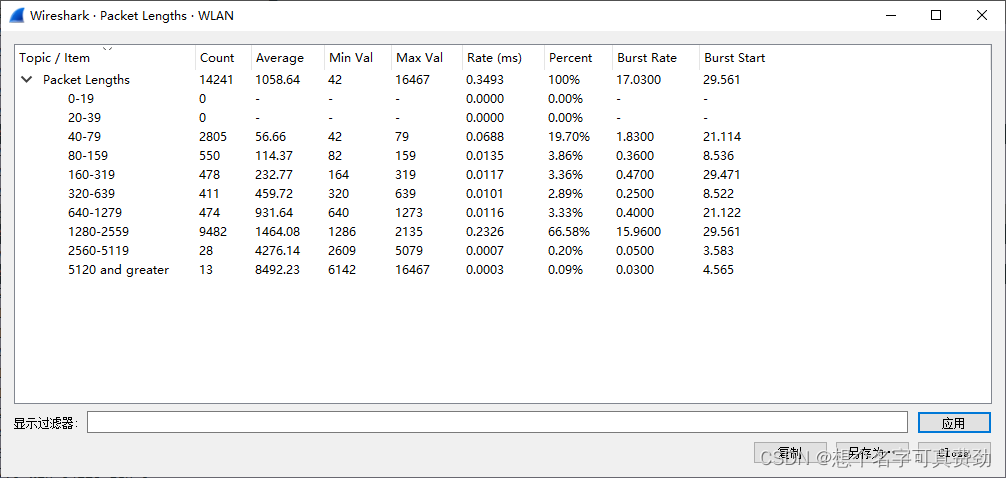Click the 应用 (Apply) button
Image resolution: width=1006 pixels, height=478 pixels.
click(953, 423)
